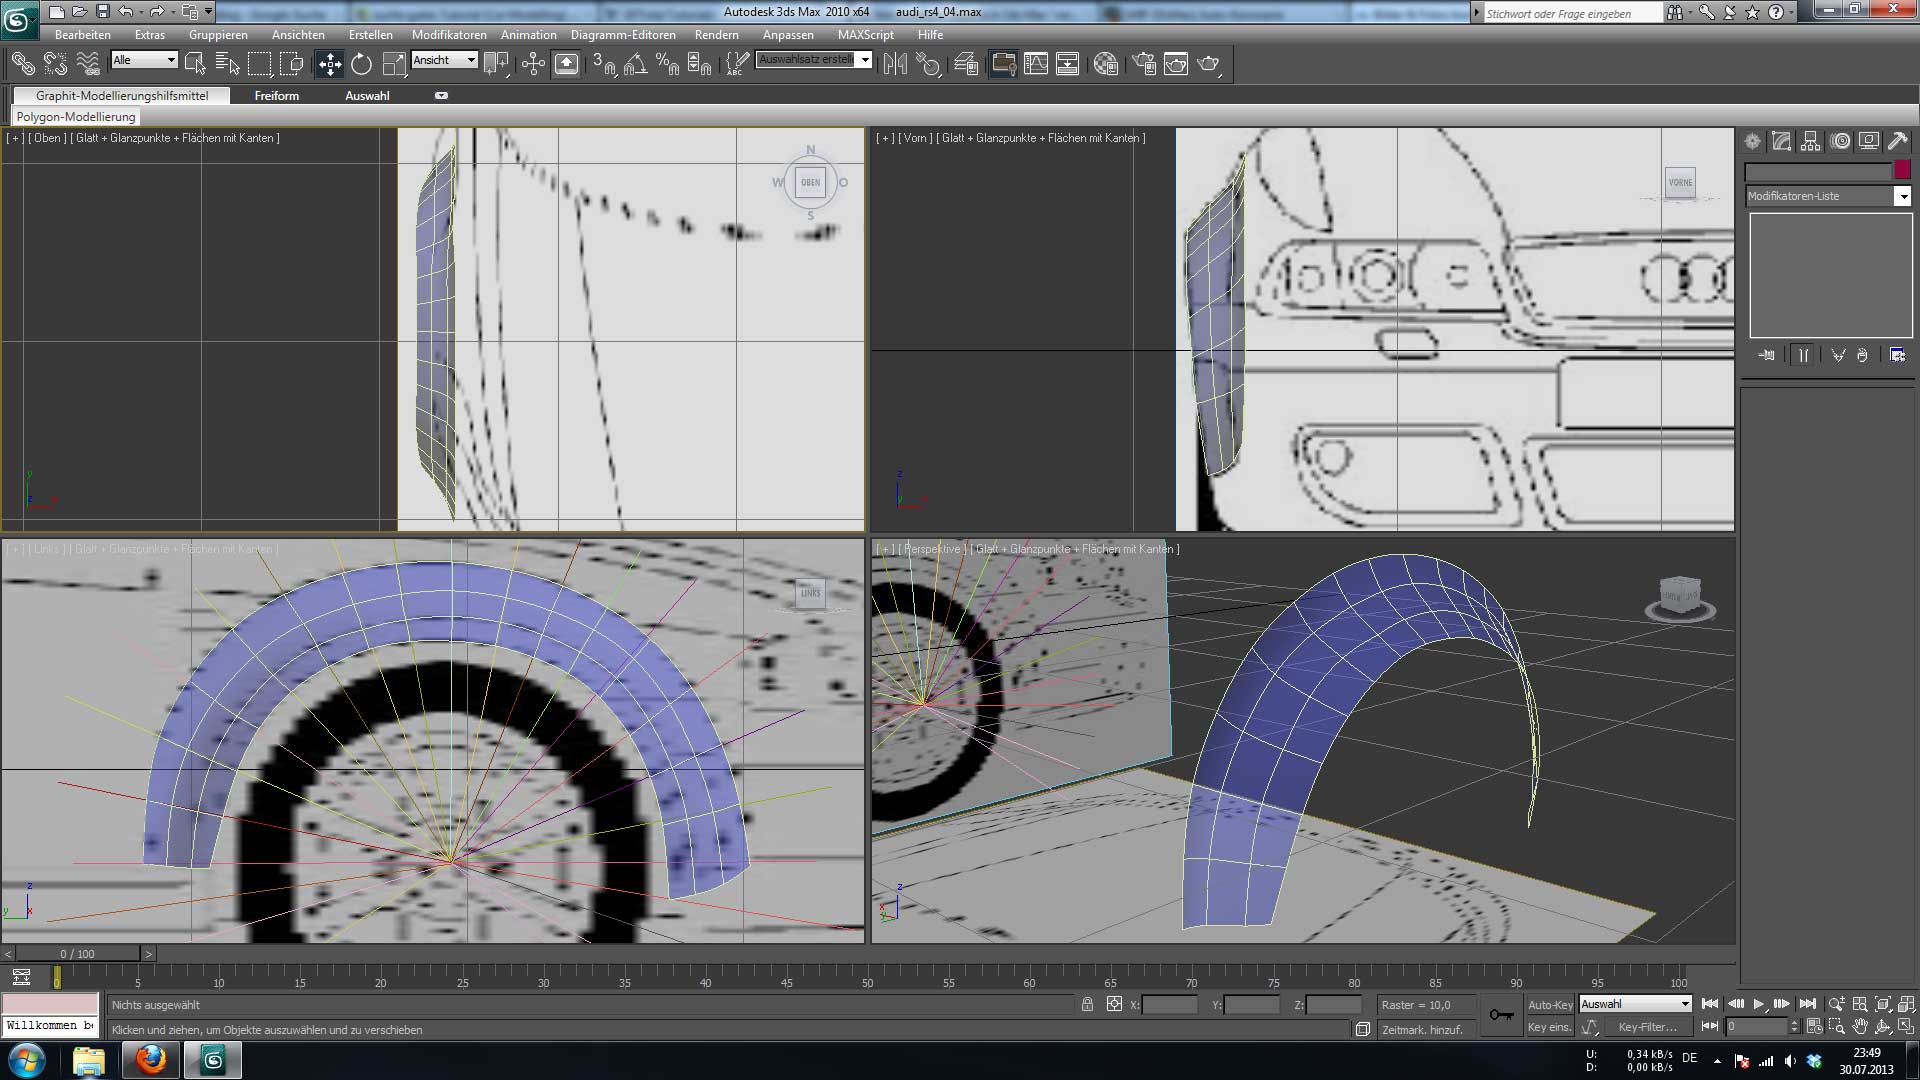Select the Rotate transform tool
This screenshot has width=1920, height=1080.
pos(361,64)
